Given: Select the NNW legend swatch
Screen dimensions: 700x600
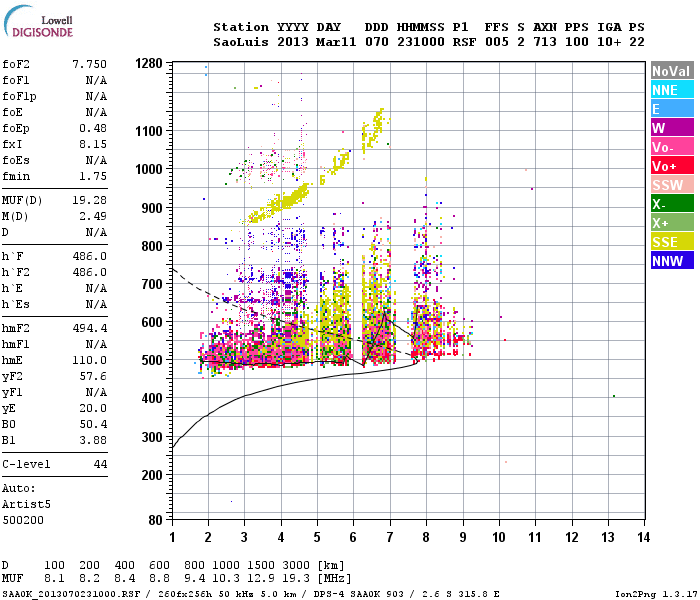Looking at the screenshot, I should pyautogui.click(x=672, y=260).
